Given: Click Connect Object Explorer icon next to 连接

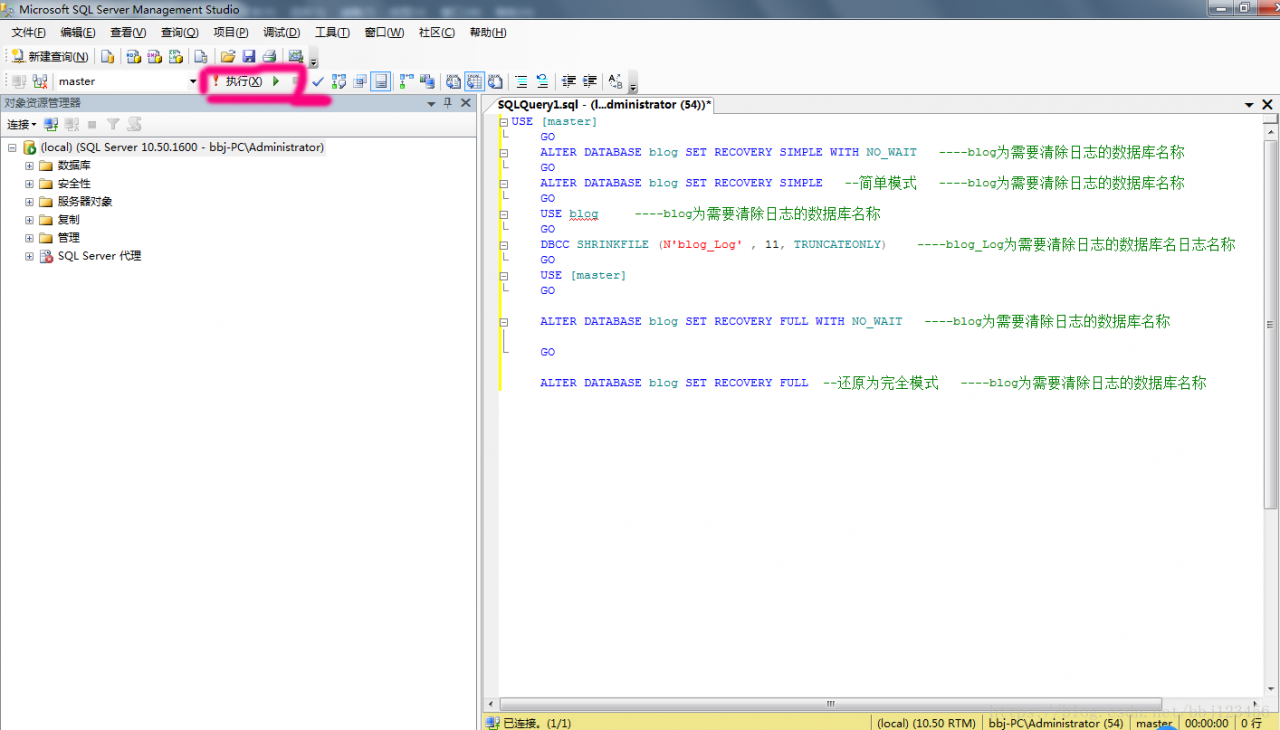Looking at the screenshot, I should [50, 124].
